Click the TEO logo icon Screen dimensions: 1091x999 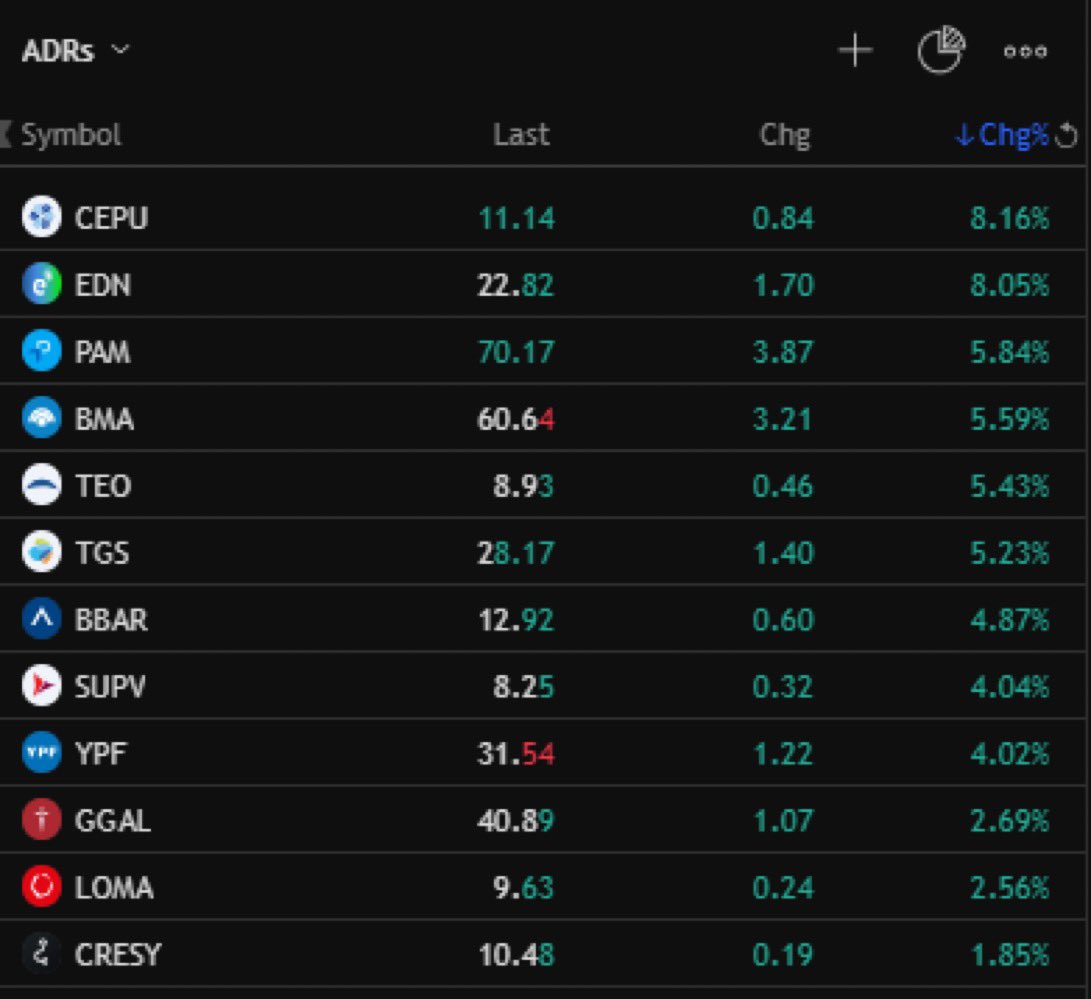click(42, 485)
